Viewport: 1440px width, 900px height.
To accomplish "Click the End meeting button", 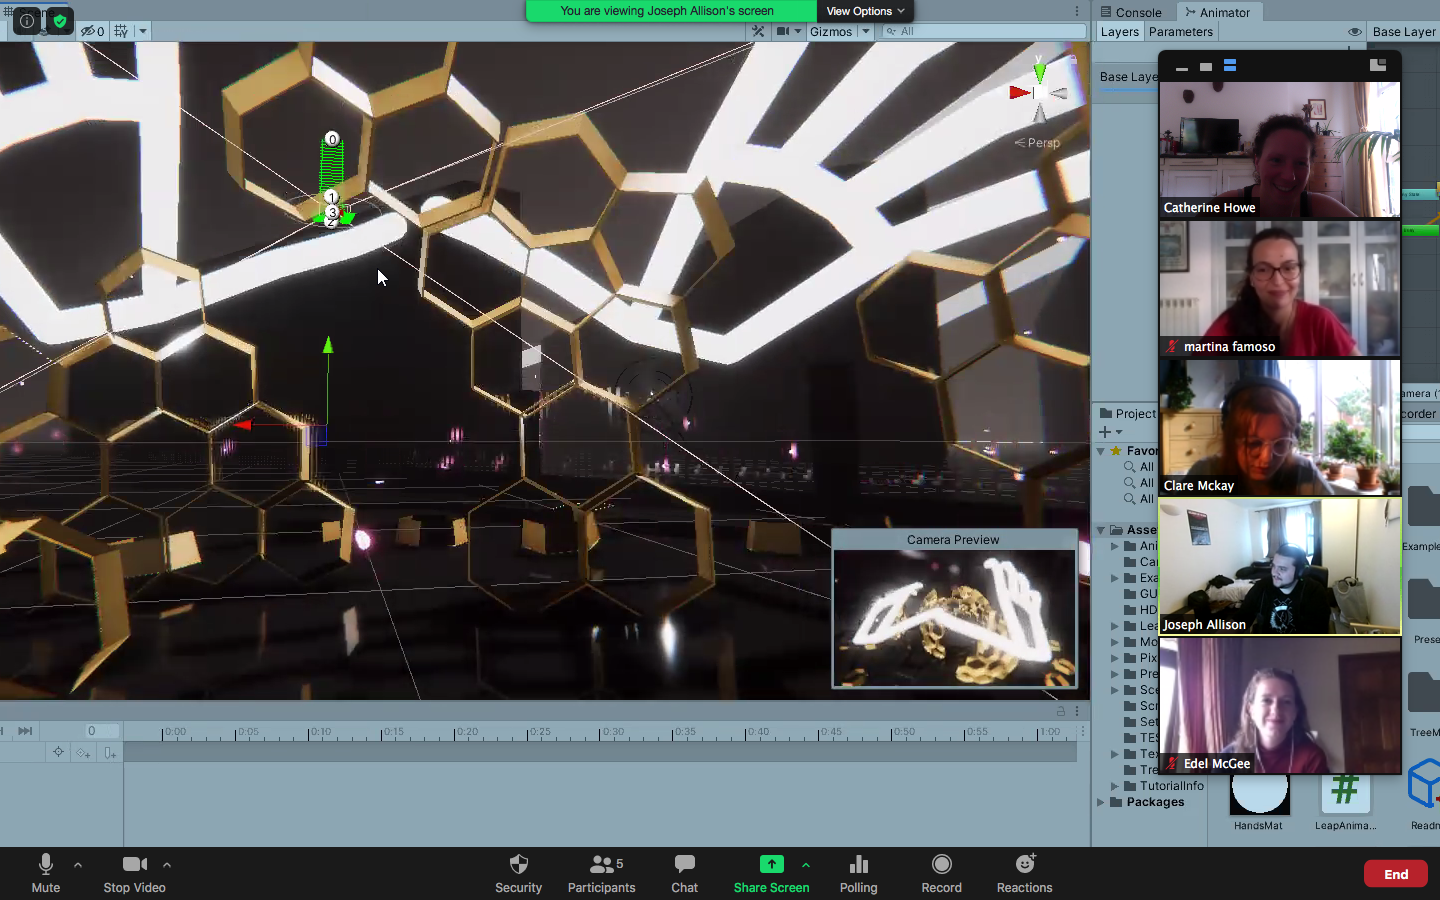I will pyautogui.click(x=1395, y=874).
